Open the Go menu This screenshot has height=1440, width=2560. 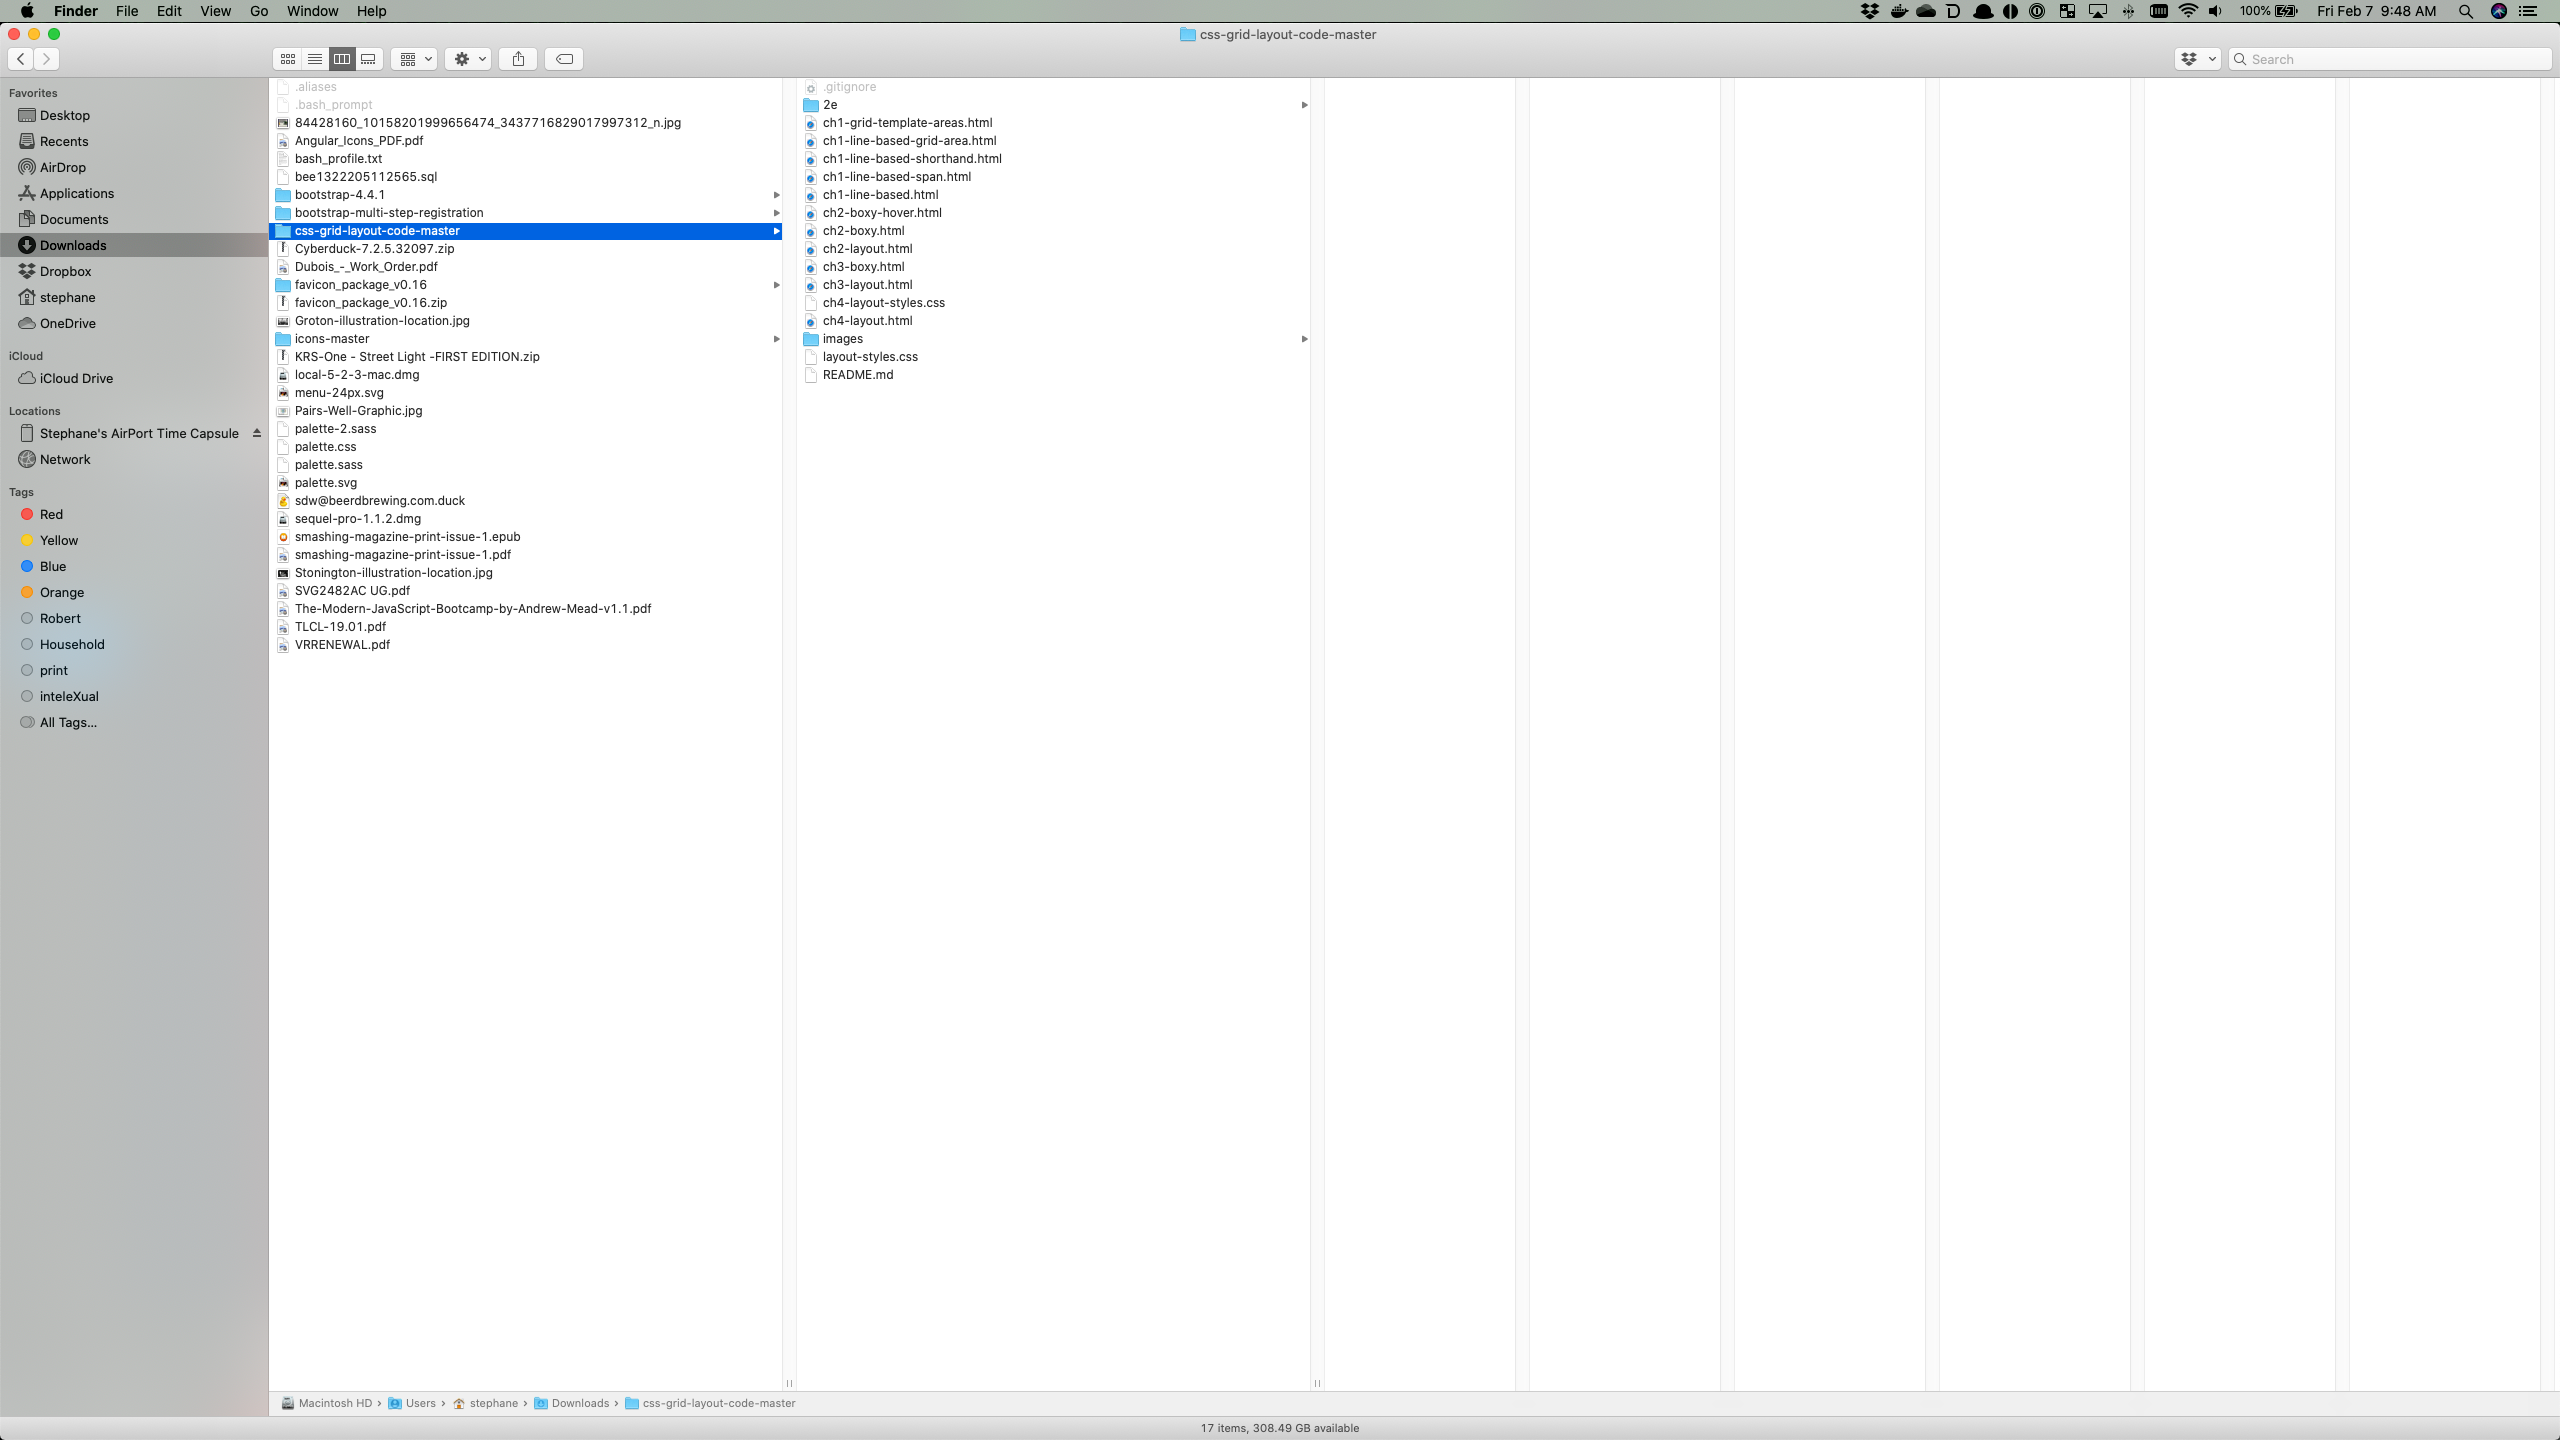tap(258, 11)
